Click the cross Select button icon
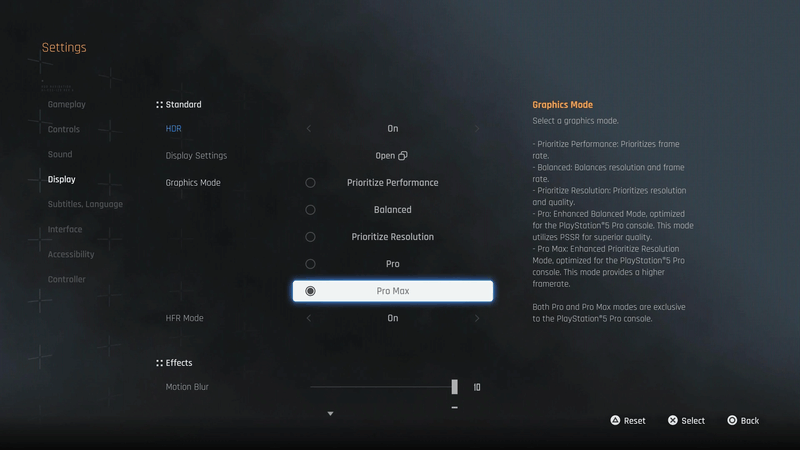800x450 pixels. pyautogui.click(x=673, y=420)
